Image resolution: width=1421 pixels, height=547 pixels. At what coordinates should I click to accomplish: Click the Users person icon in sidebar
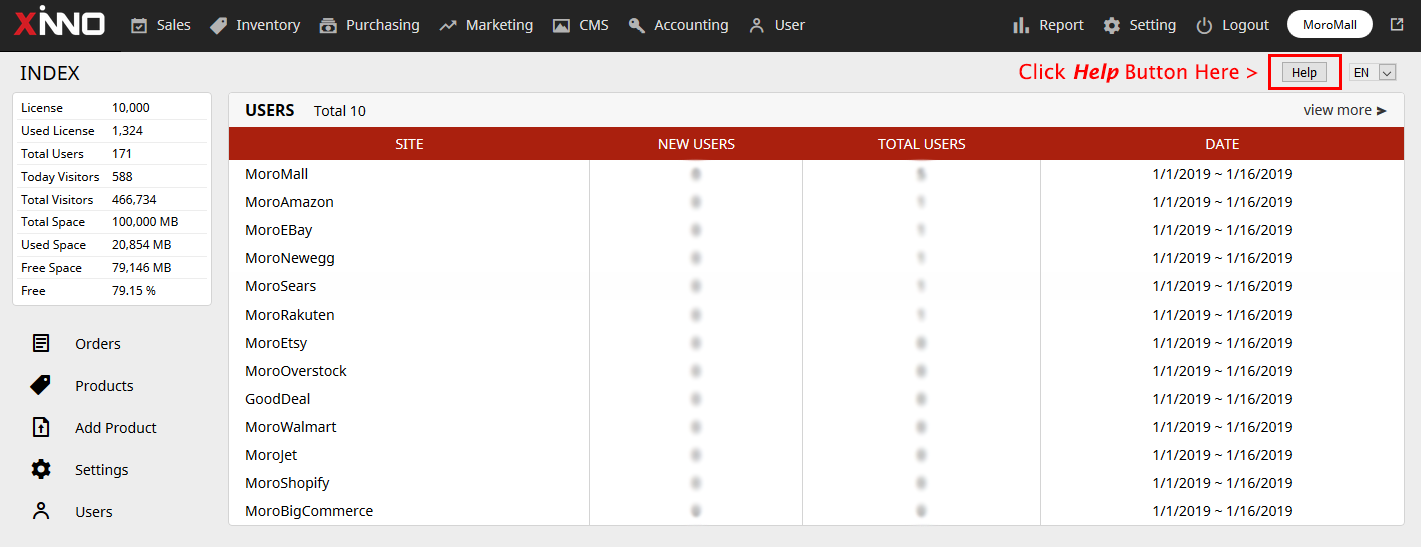pyautogui.click(x=41, y=511)
